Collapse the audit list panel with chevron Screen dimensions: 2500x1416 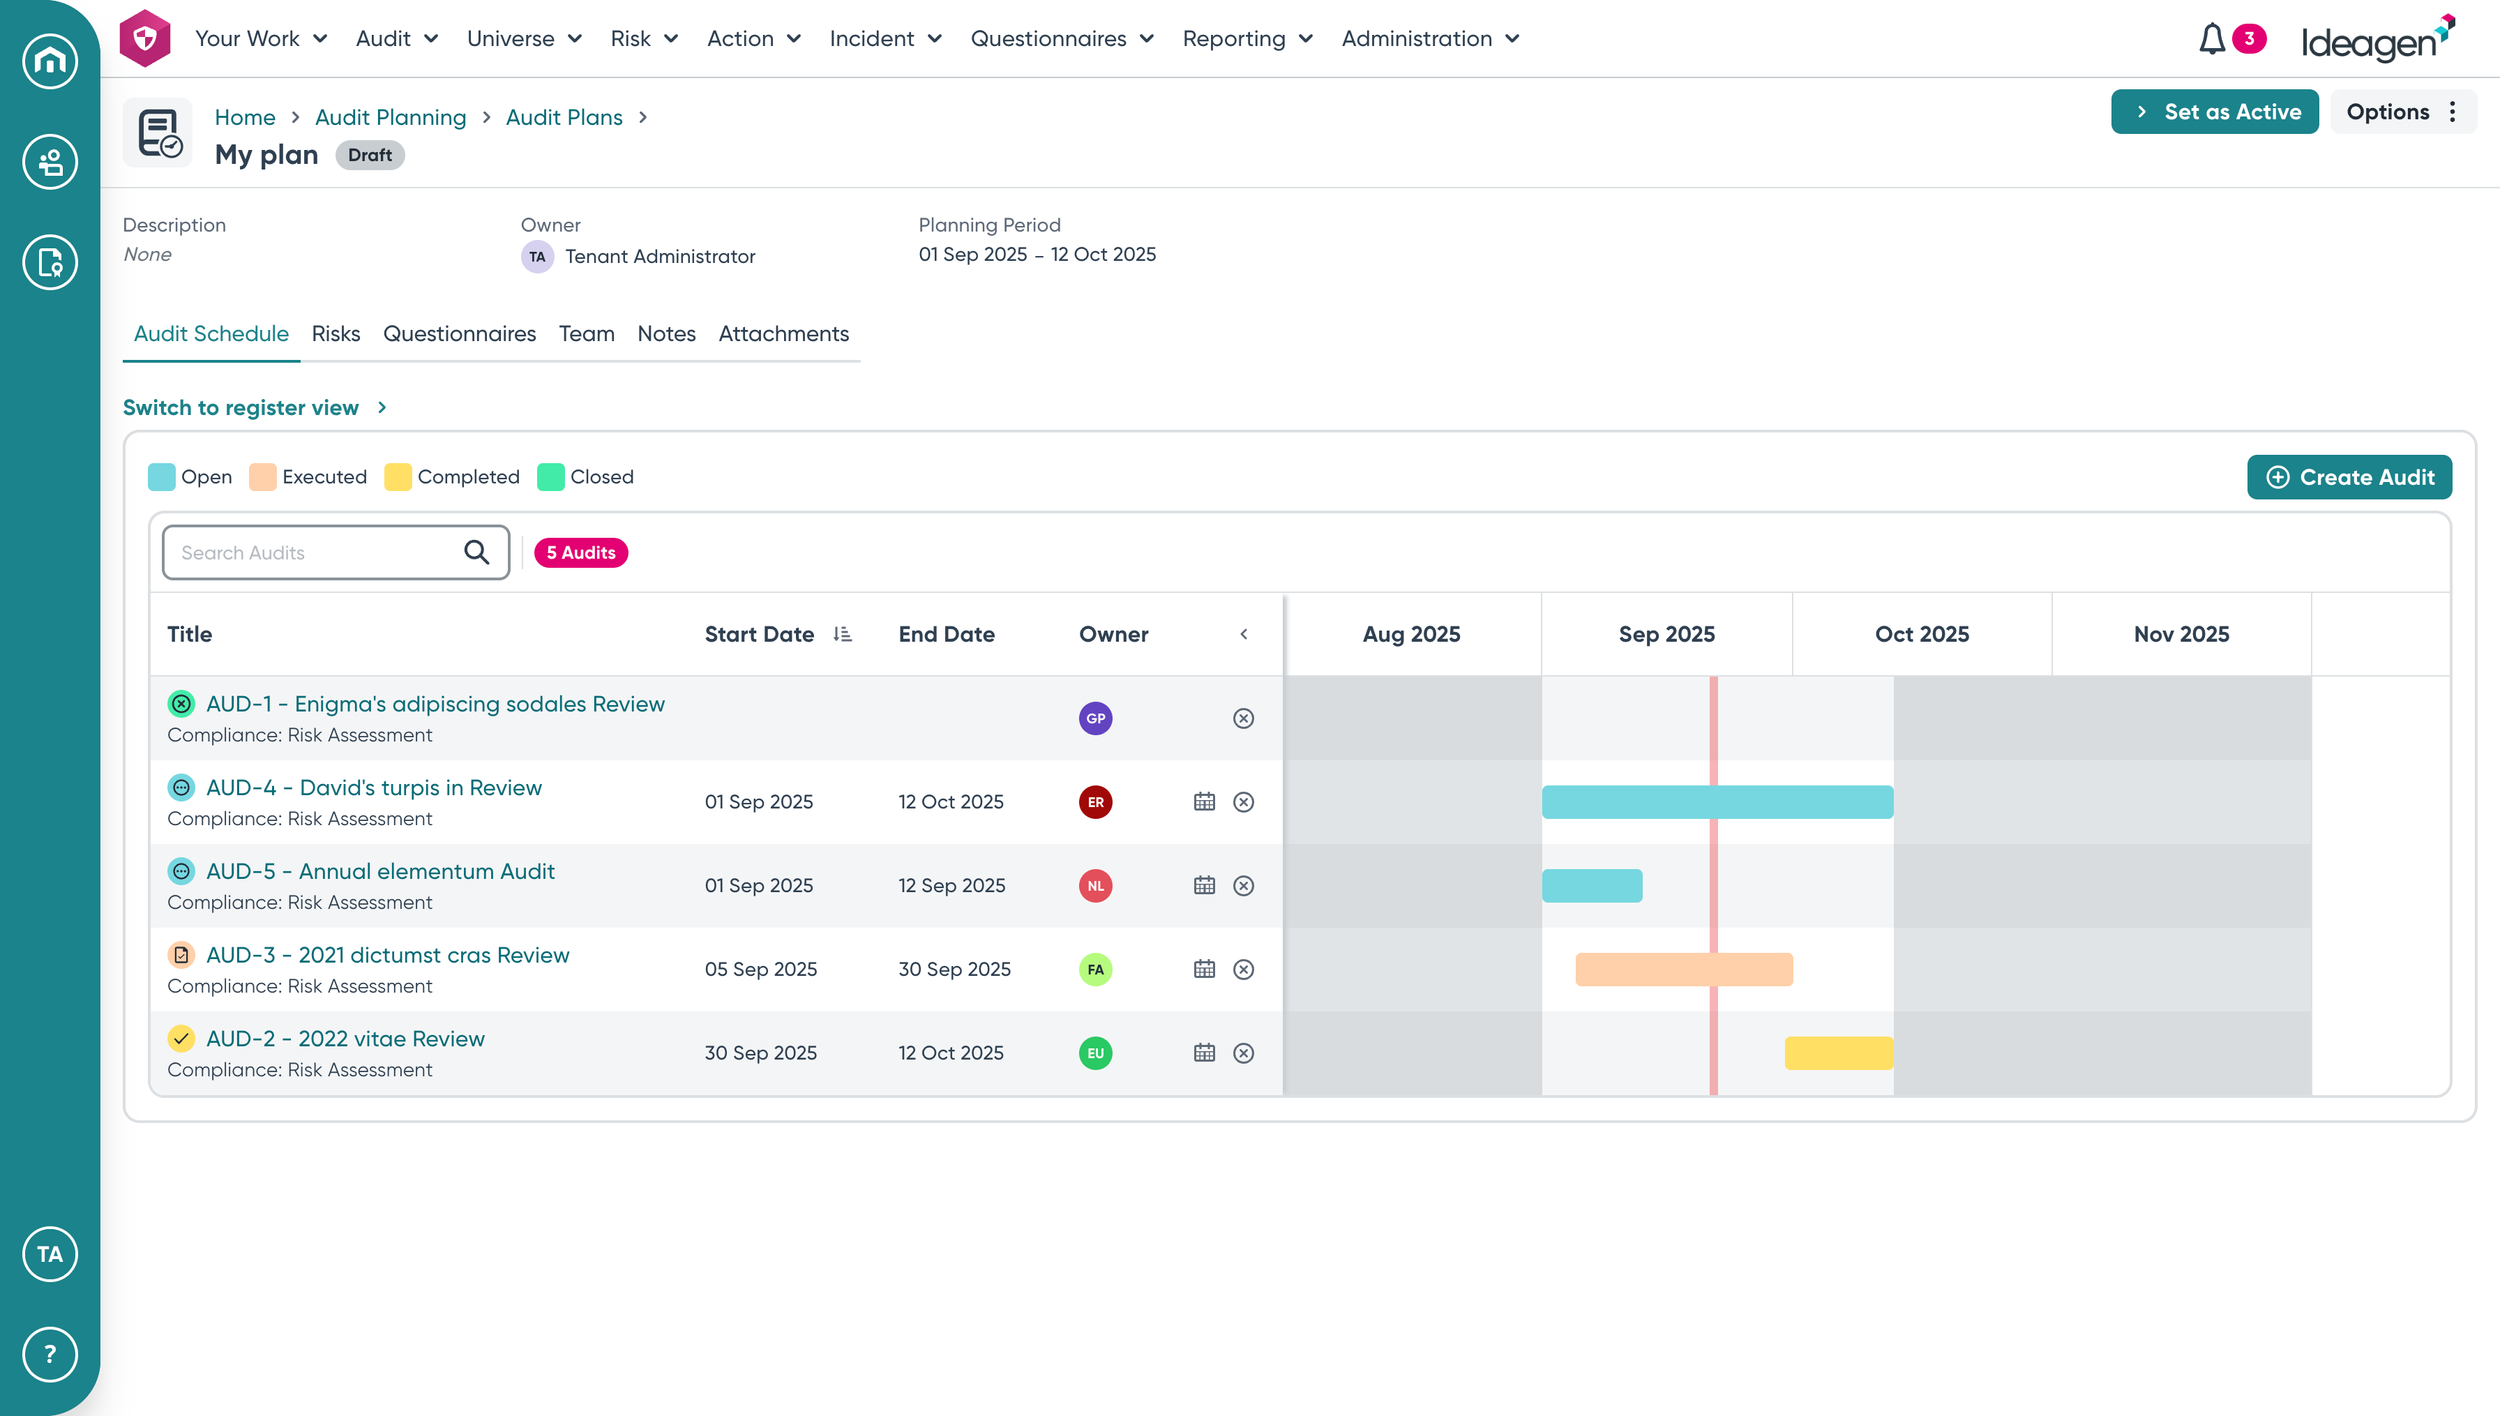pyautogui.click(x=1243, y=634)
